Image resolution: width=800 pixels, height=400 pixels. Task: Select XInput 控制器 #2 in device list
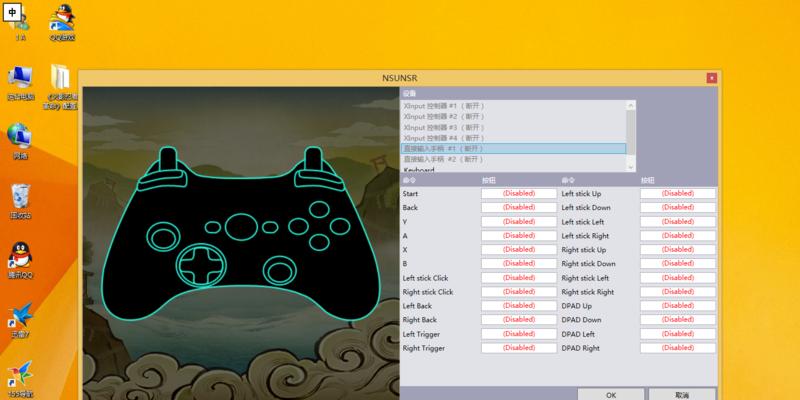513,116
